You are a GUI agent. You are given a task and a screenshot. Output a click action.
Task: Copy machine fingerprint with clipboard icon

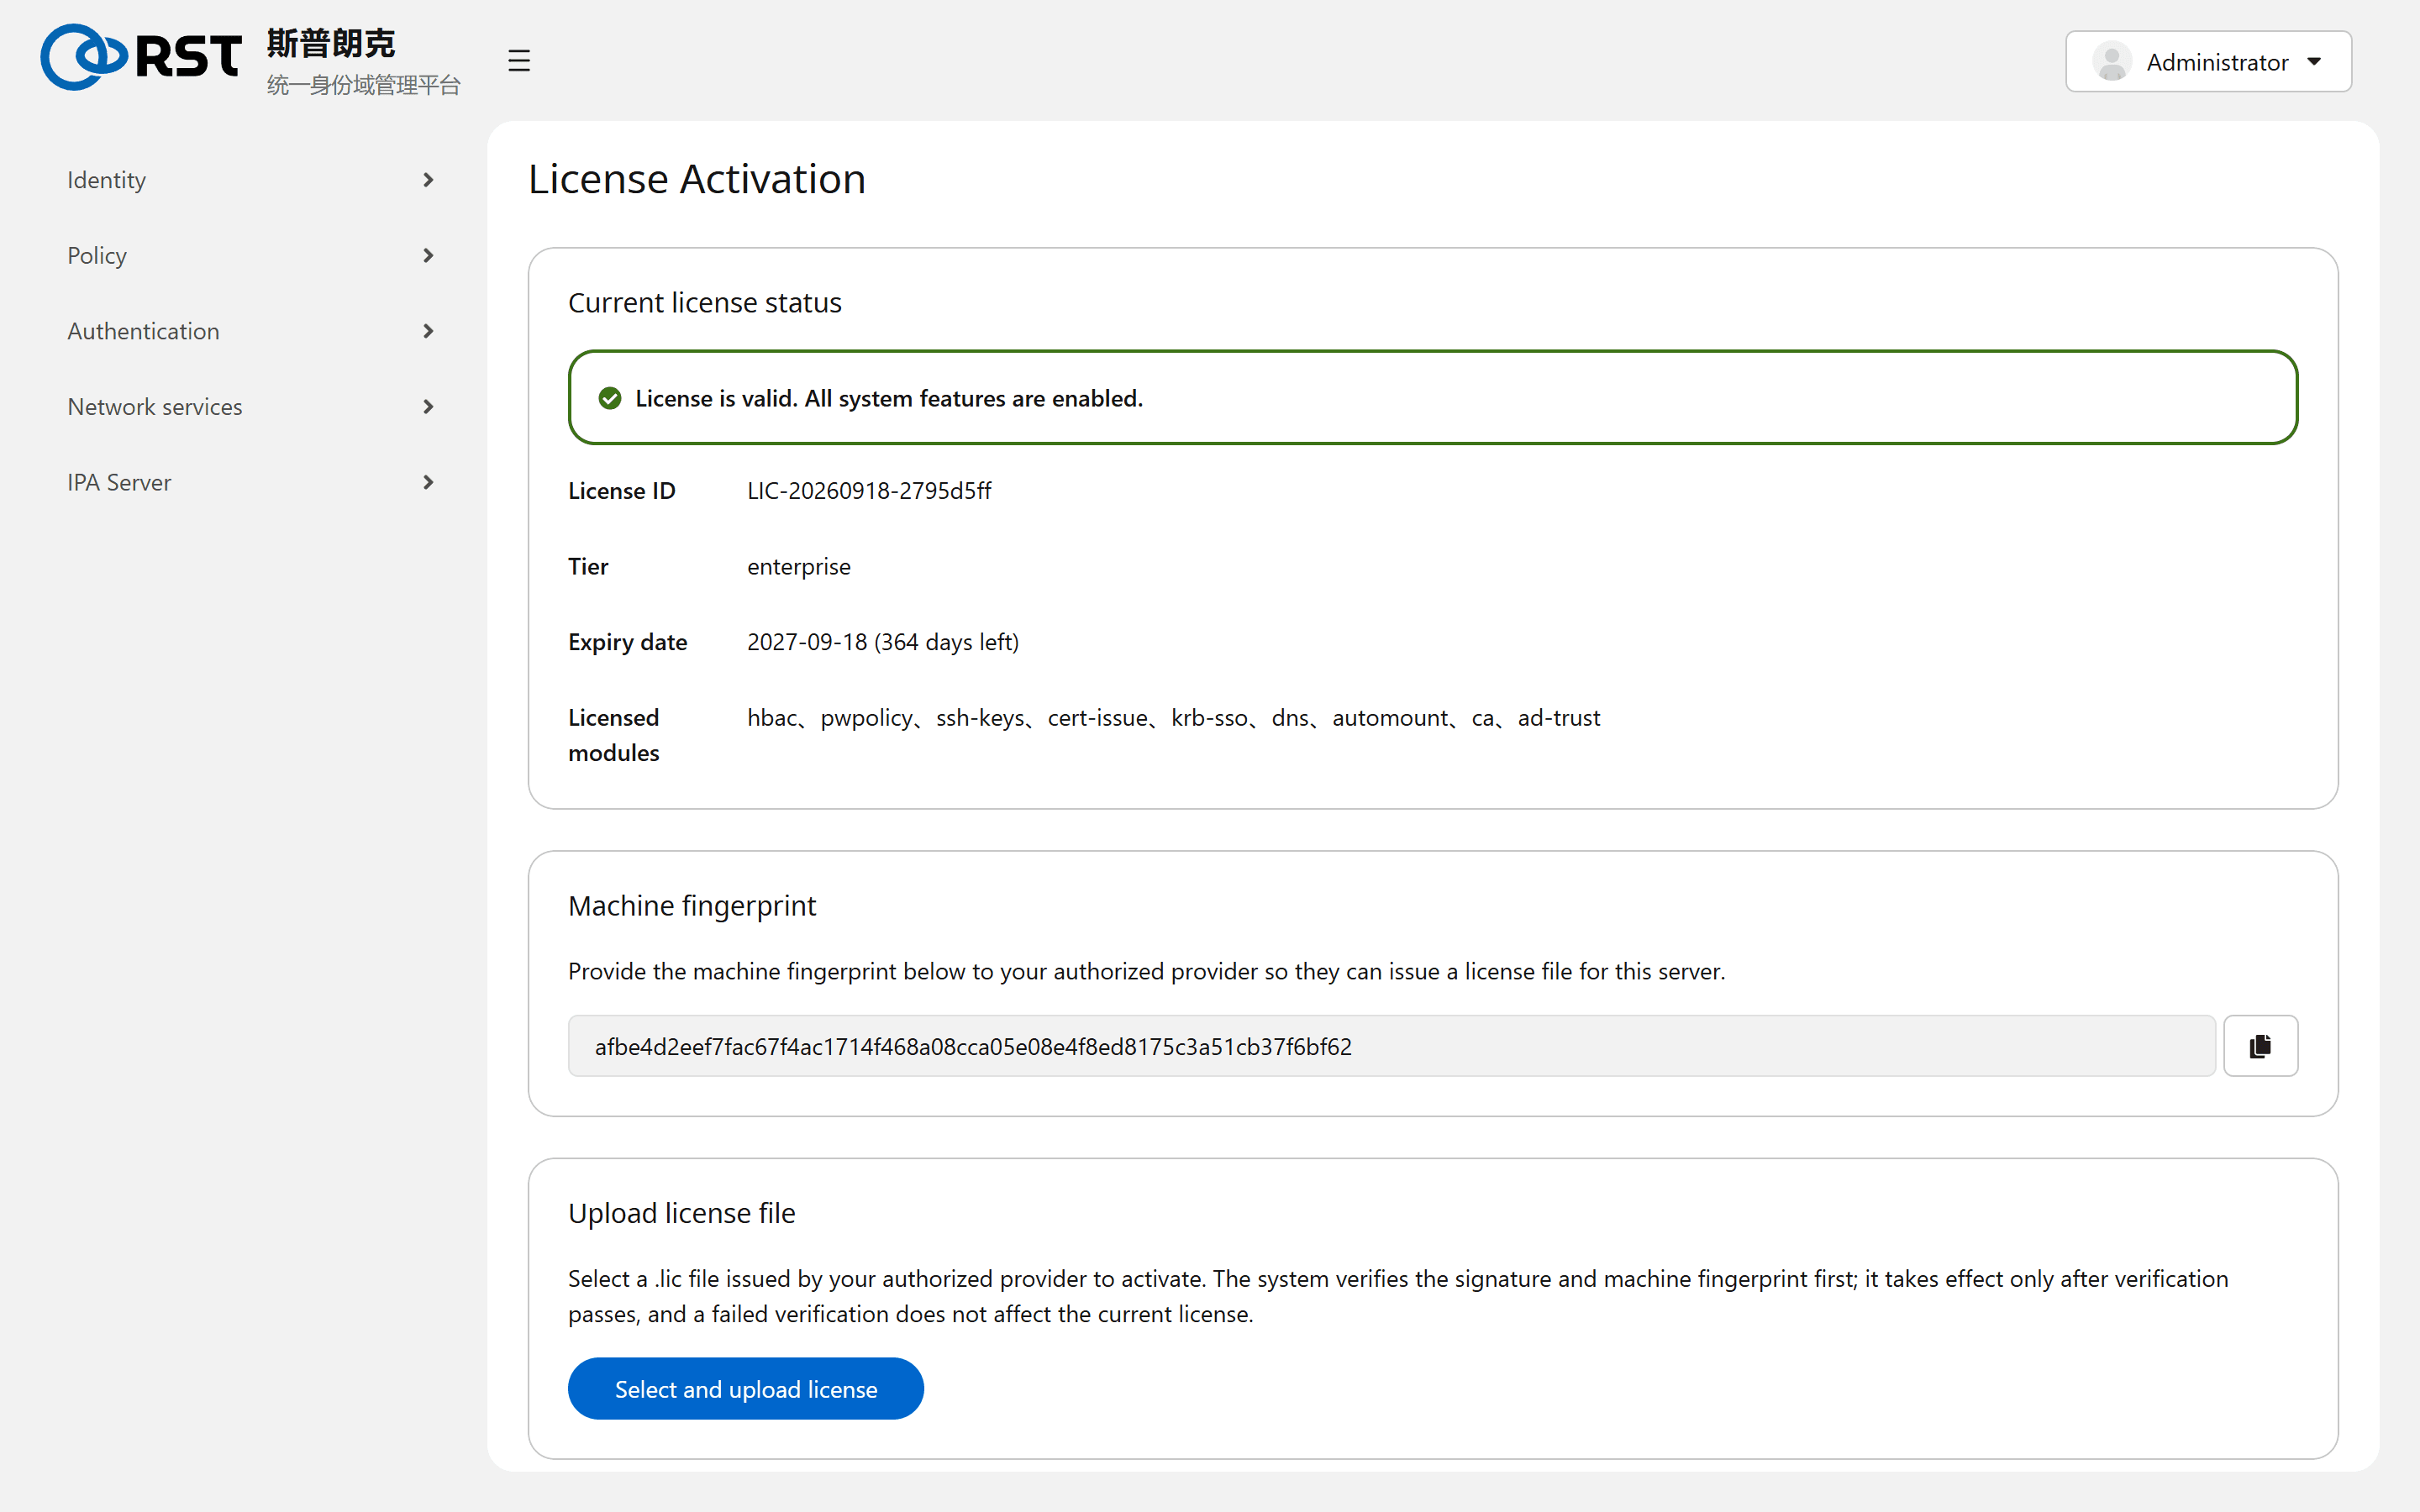[2260, 1046]
